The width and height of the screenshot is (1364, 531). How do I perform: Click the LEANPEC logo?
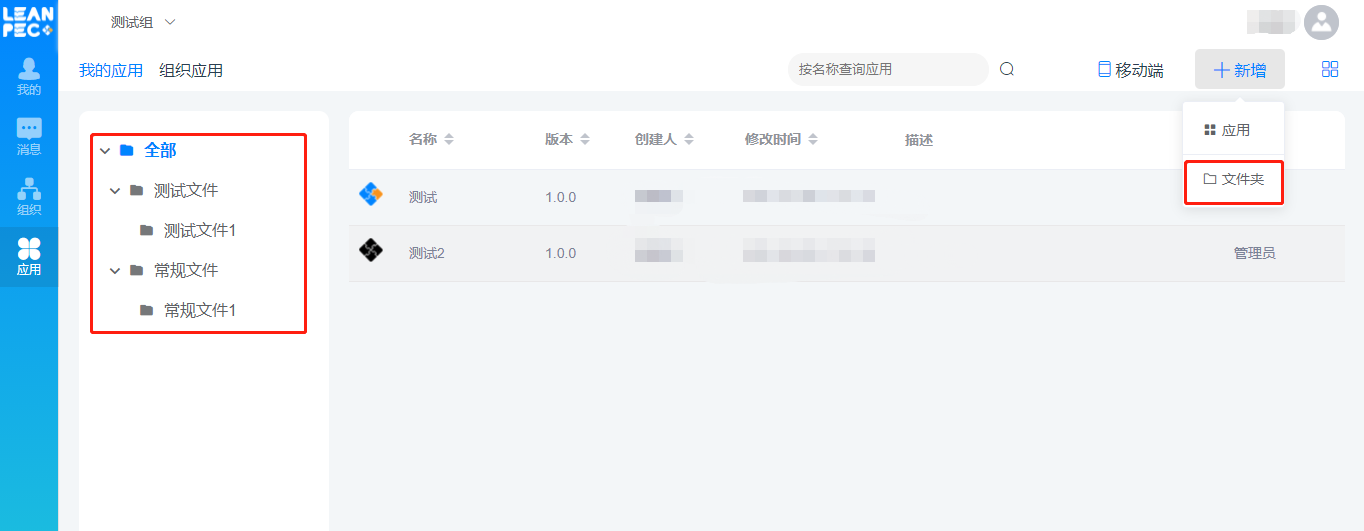pyautogui.click(x=28, y=22)
